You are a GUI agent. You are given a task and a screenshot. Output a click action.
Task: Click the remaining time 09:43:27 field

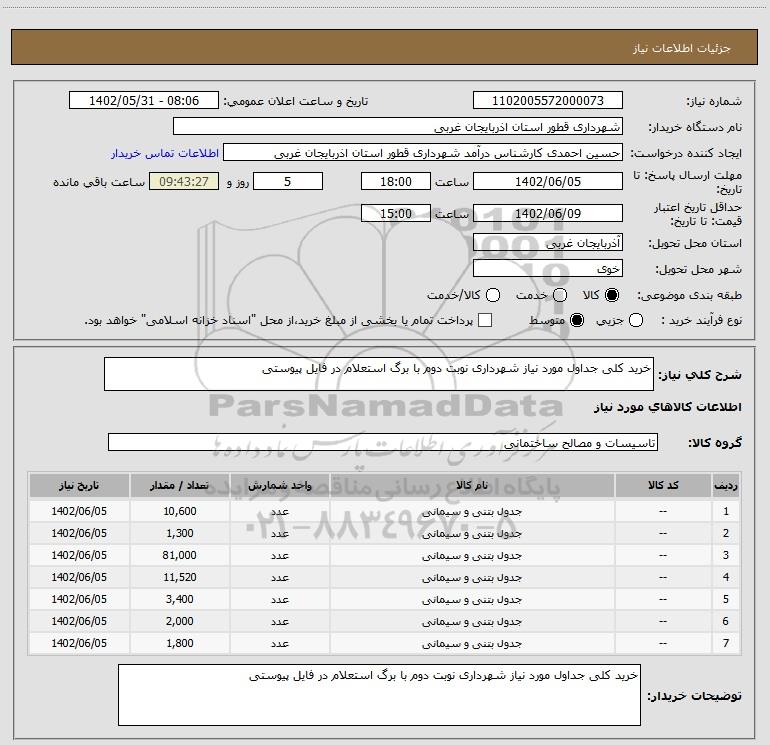(x=184, y=181)
